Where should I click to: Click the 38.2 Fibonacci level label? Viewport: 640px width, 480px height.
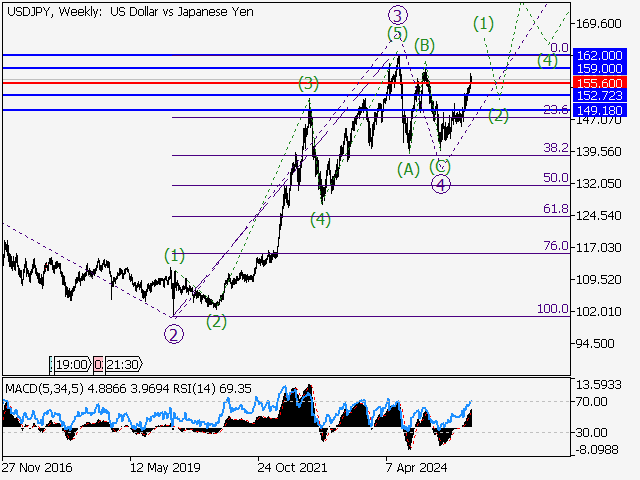coord(556,148)
